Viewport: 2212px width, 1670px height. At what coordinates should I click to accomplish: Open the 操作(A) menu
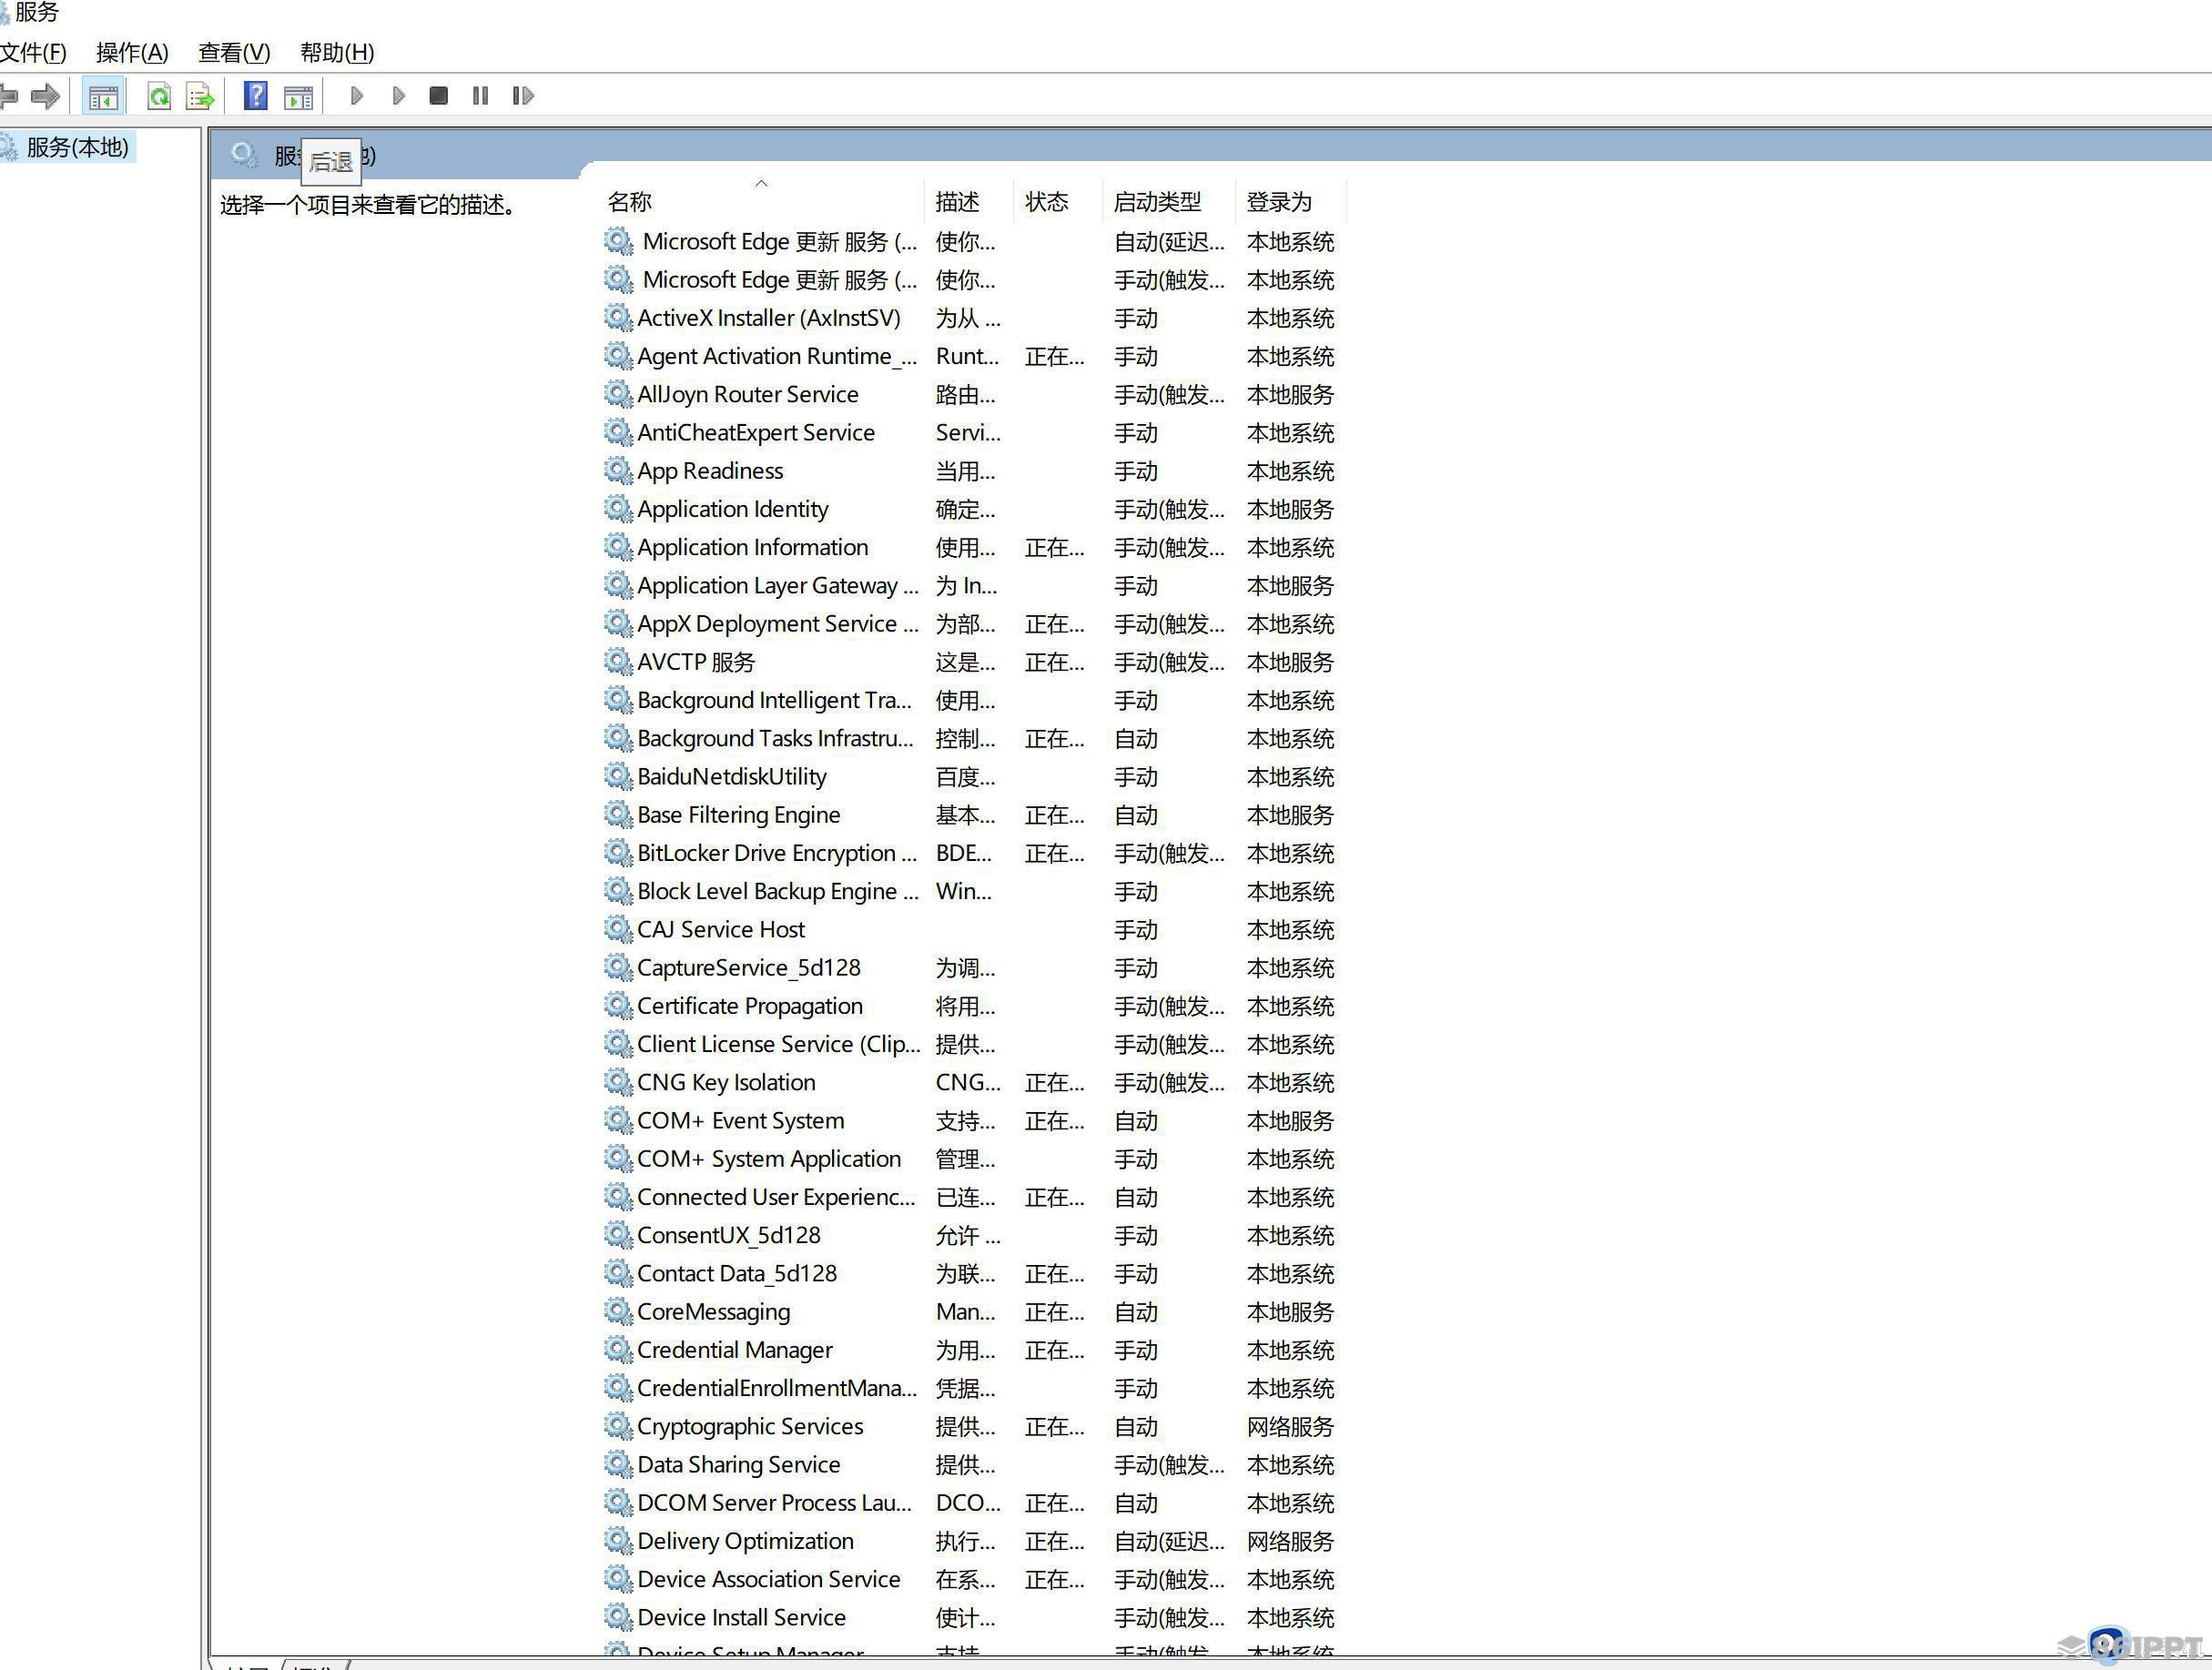click(132, 52)
